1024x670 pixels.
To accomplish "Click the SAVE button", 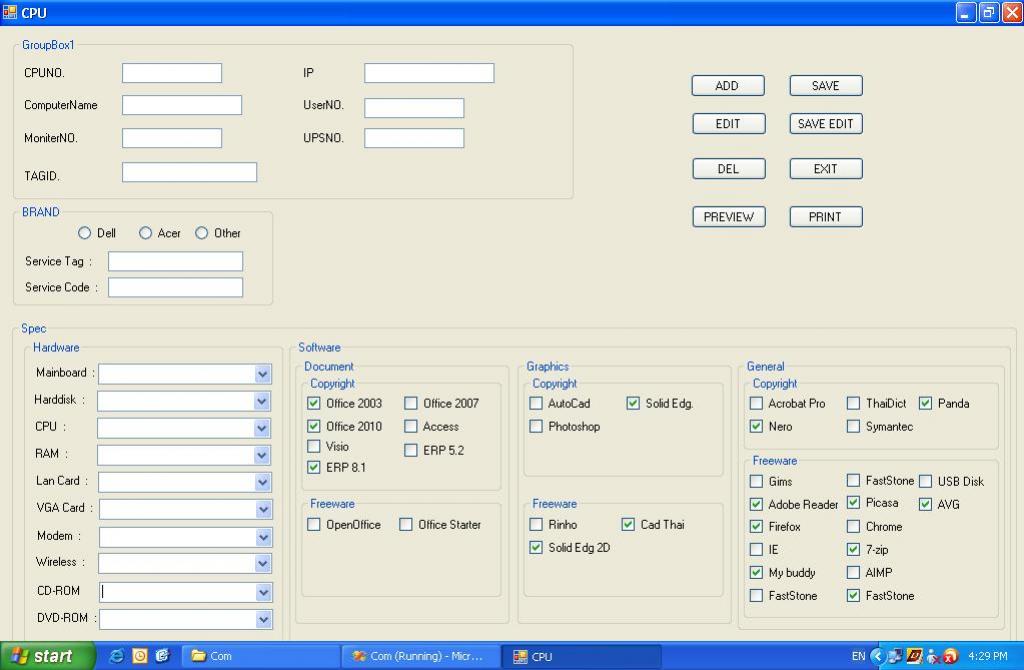I will click(826, 86).
